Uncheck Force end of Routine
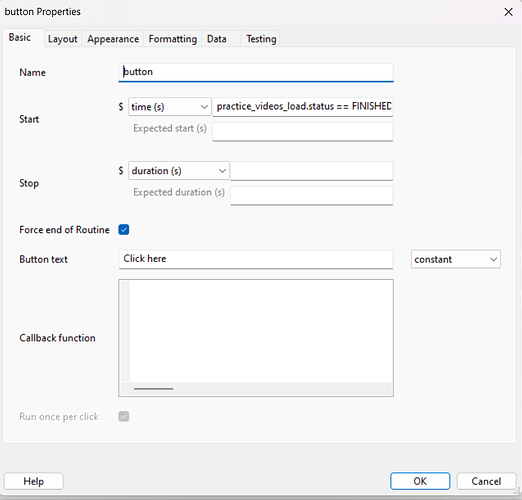This screenshot has width=522, height=500. [x=124, y=230]
